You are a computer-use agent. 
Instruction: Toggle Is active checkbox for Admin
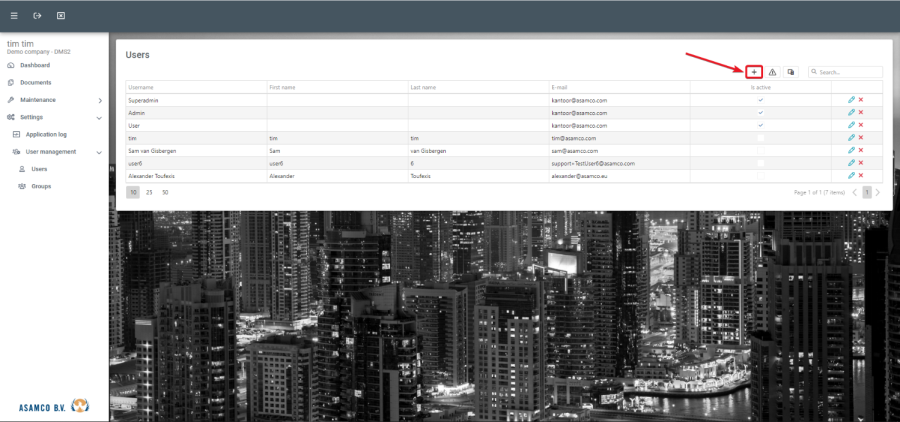point(761,113)
